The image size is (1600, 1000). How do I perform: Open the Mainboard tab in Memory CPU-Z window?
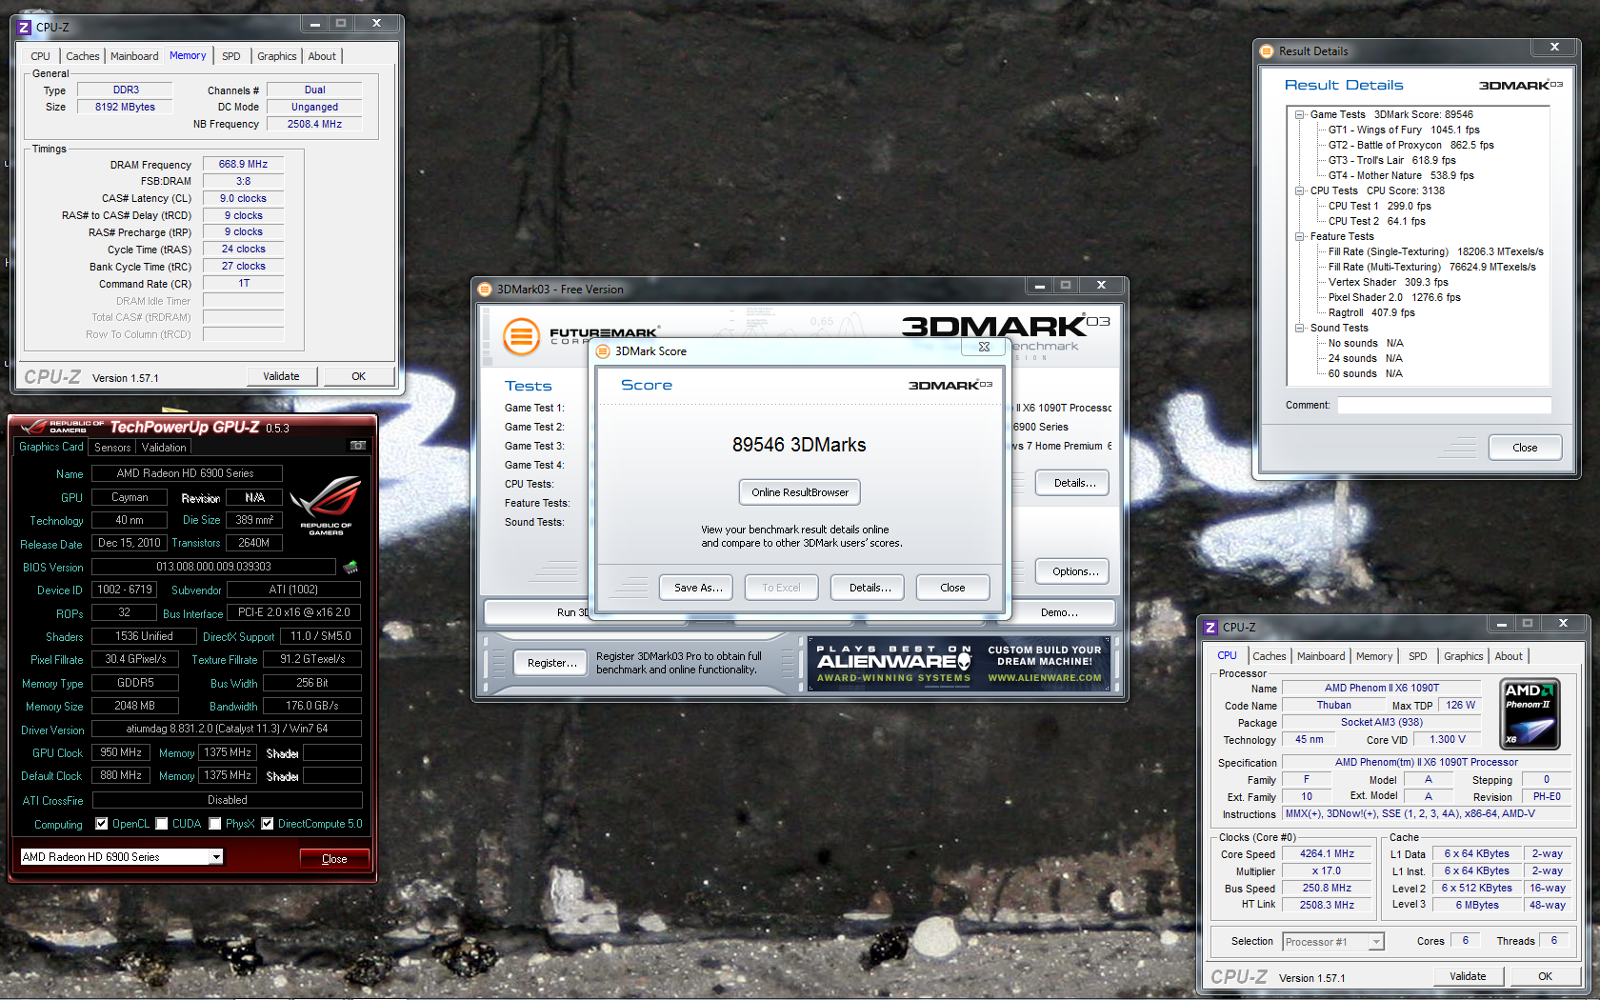pyautogui.click(x=134, y=57)
